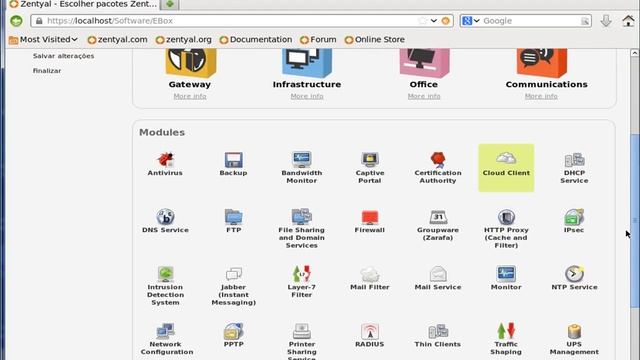Choose the Network Configuration module

166,339
